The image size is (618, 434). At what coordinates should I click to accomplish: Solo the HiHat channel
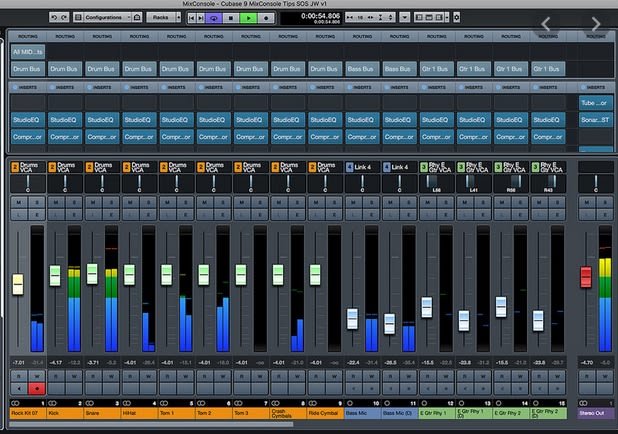click(x=149, y=203)
